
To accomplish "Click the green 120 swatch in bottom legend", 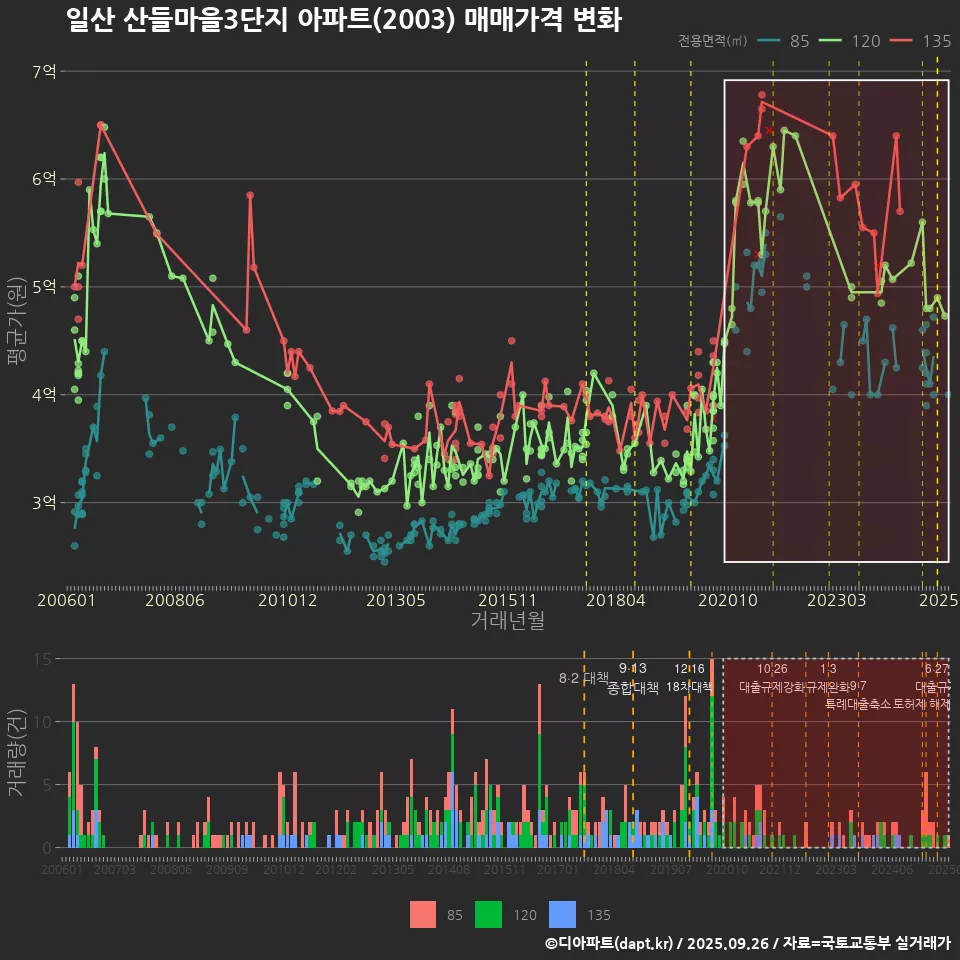I will click(x=488, y=914).
